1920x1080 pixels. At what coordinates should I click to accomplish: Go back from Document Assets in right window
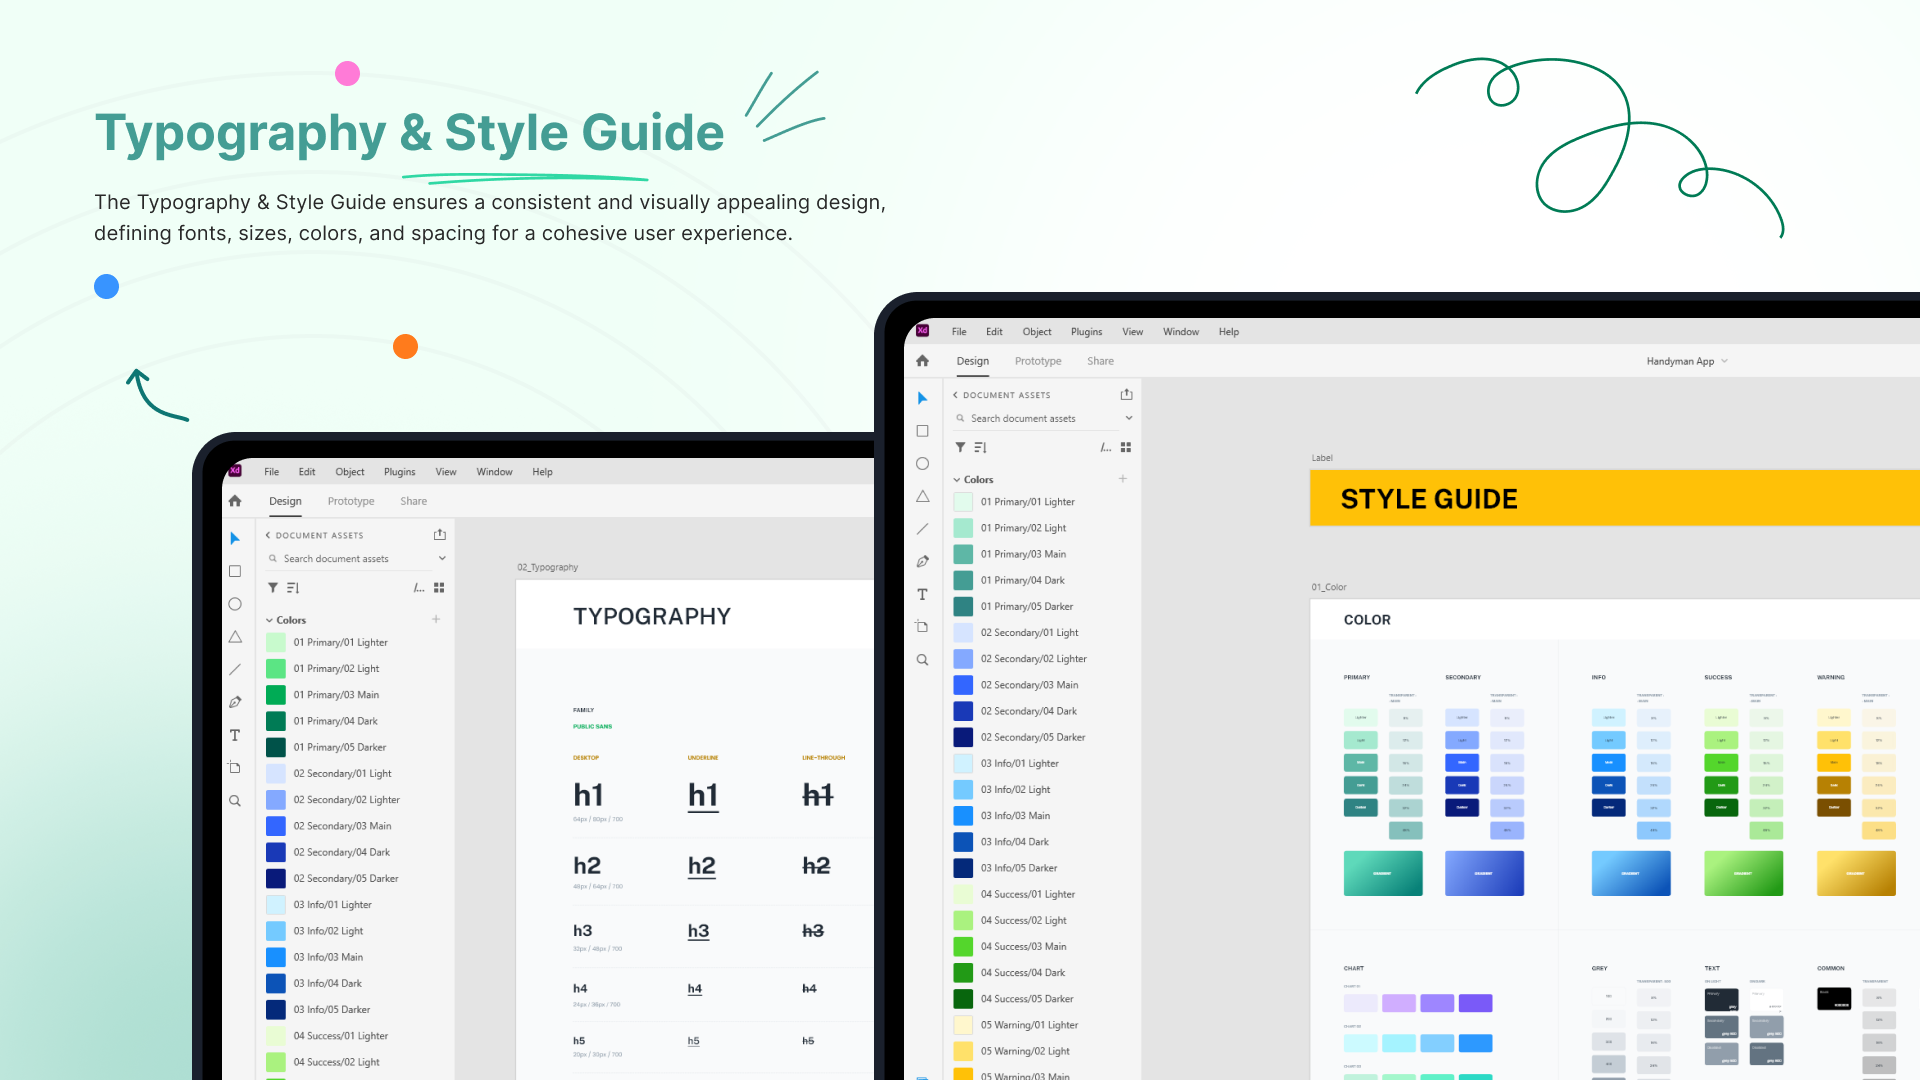click(955, 395)
